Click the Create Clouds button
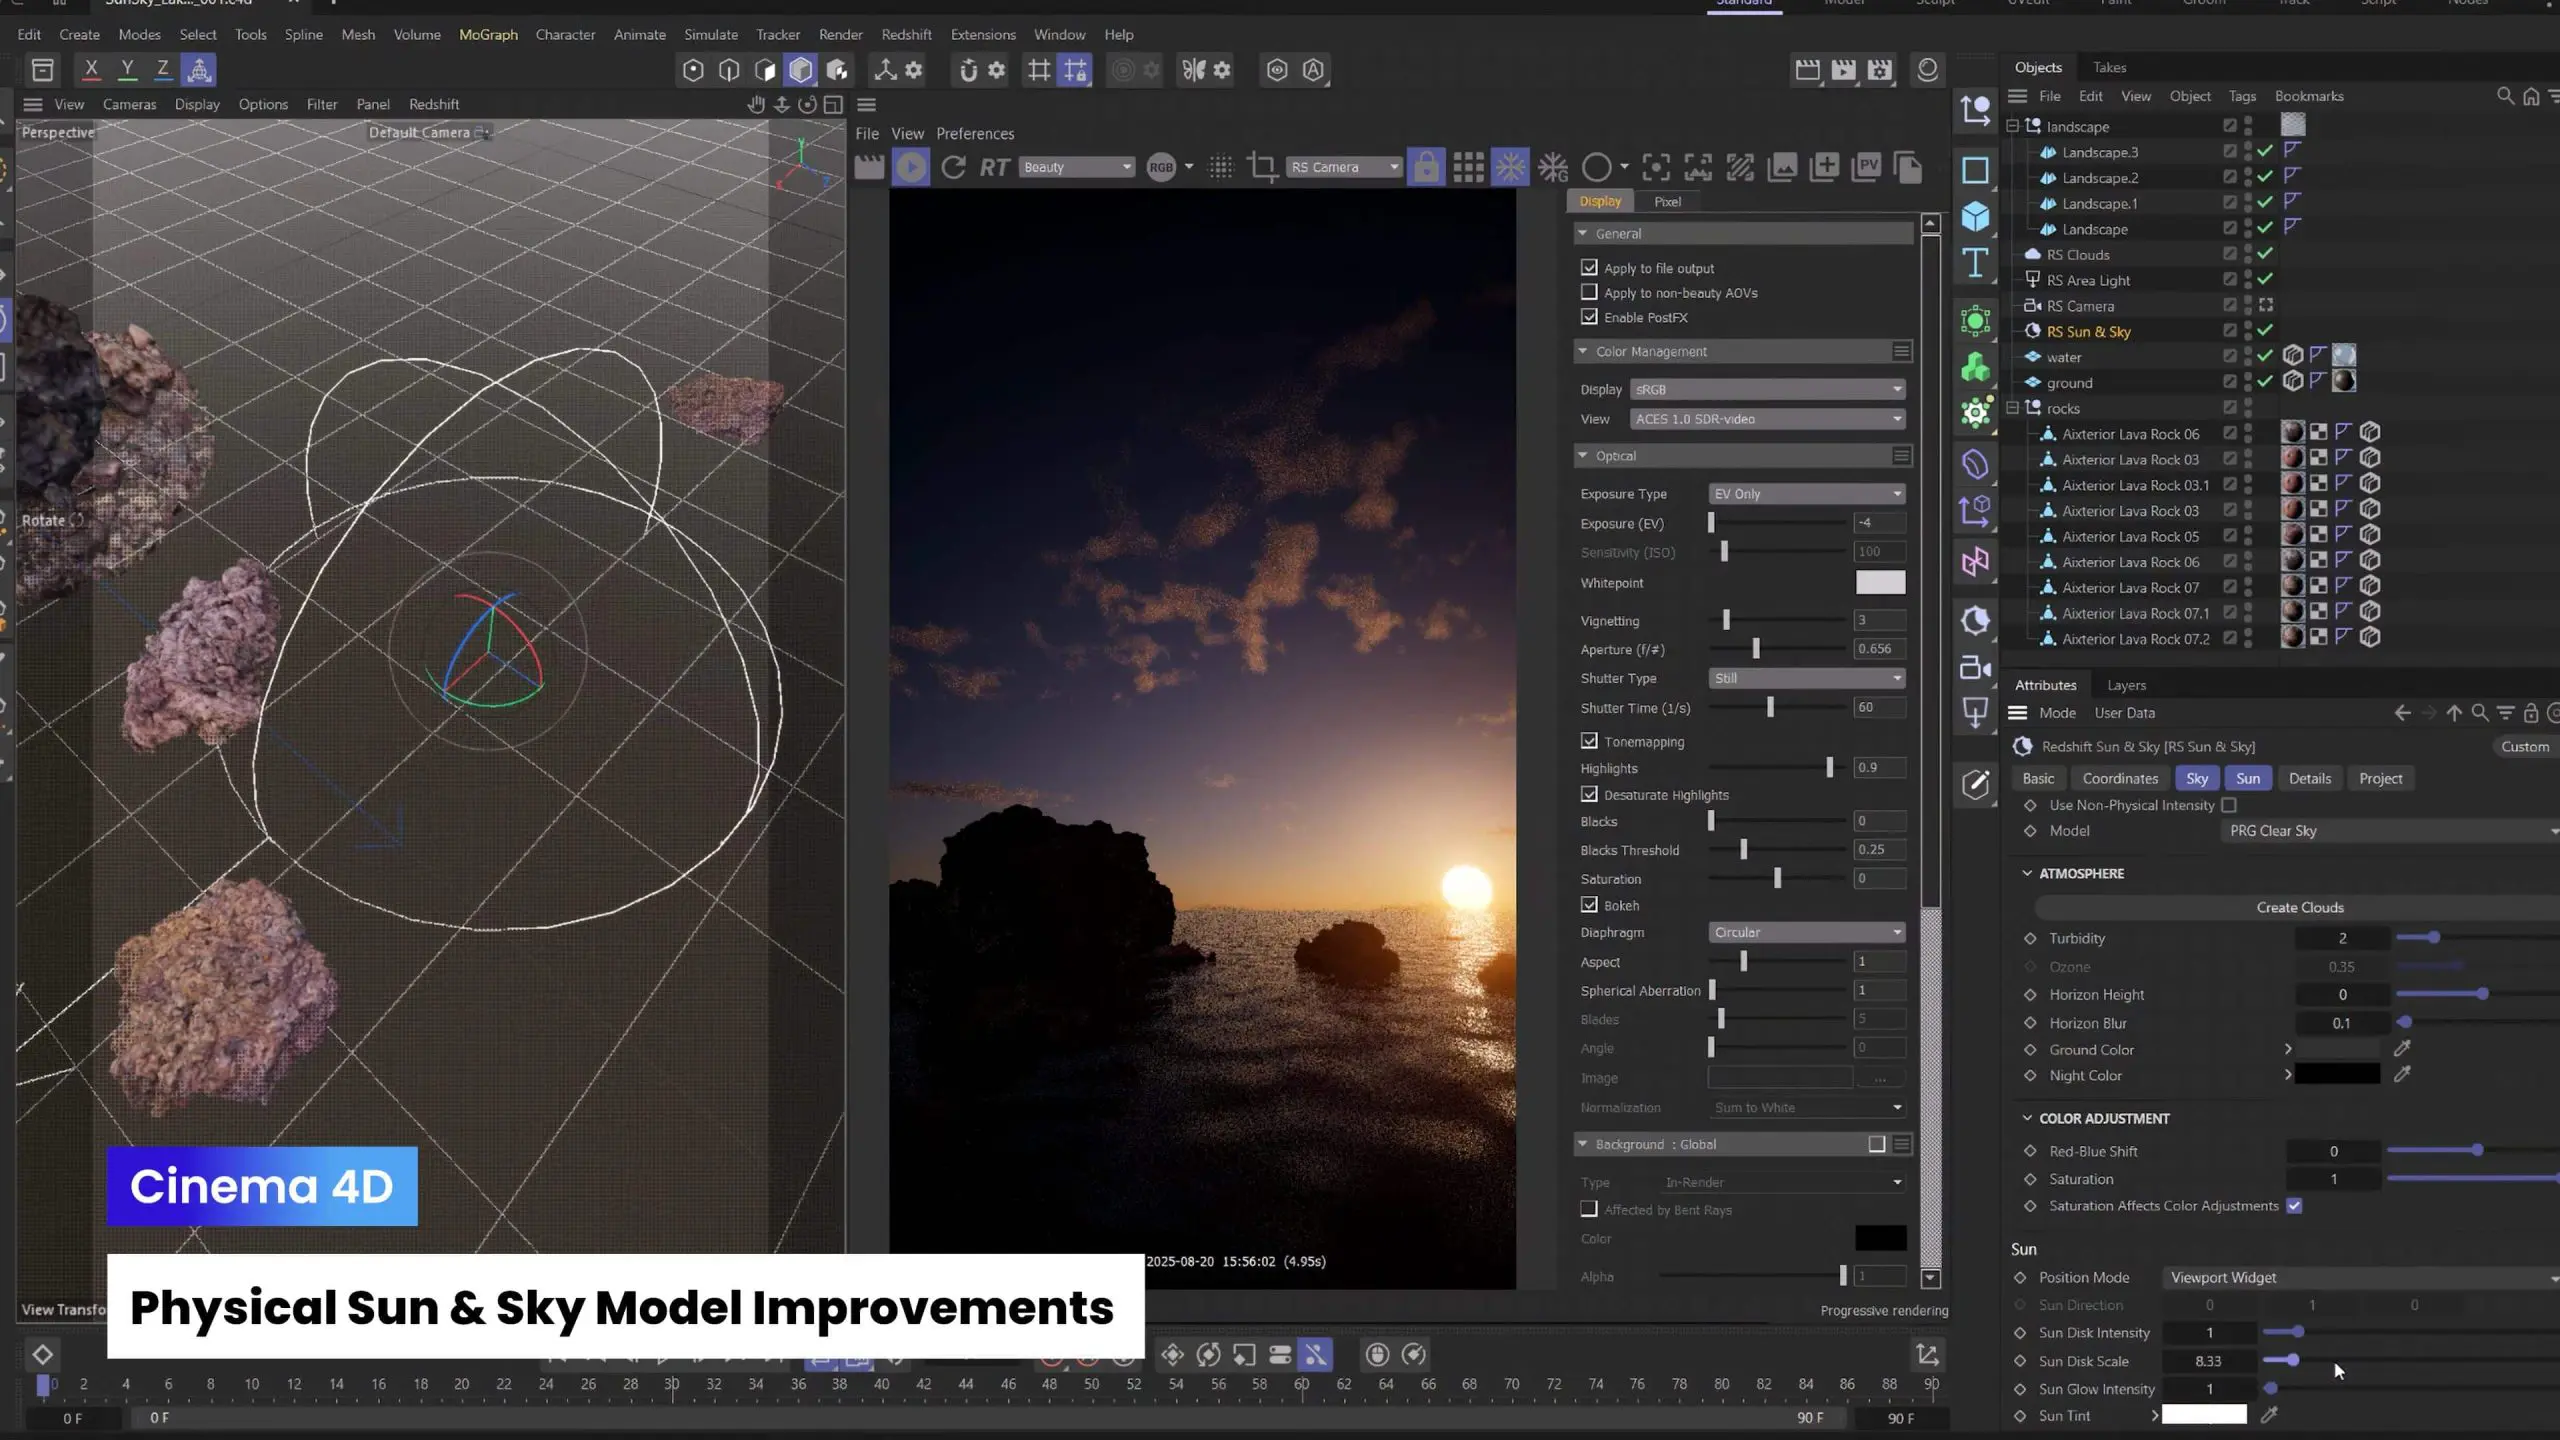Screen dimensions: 2560x1440 [2299, 907]
